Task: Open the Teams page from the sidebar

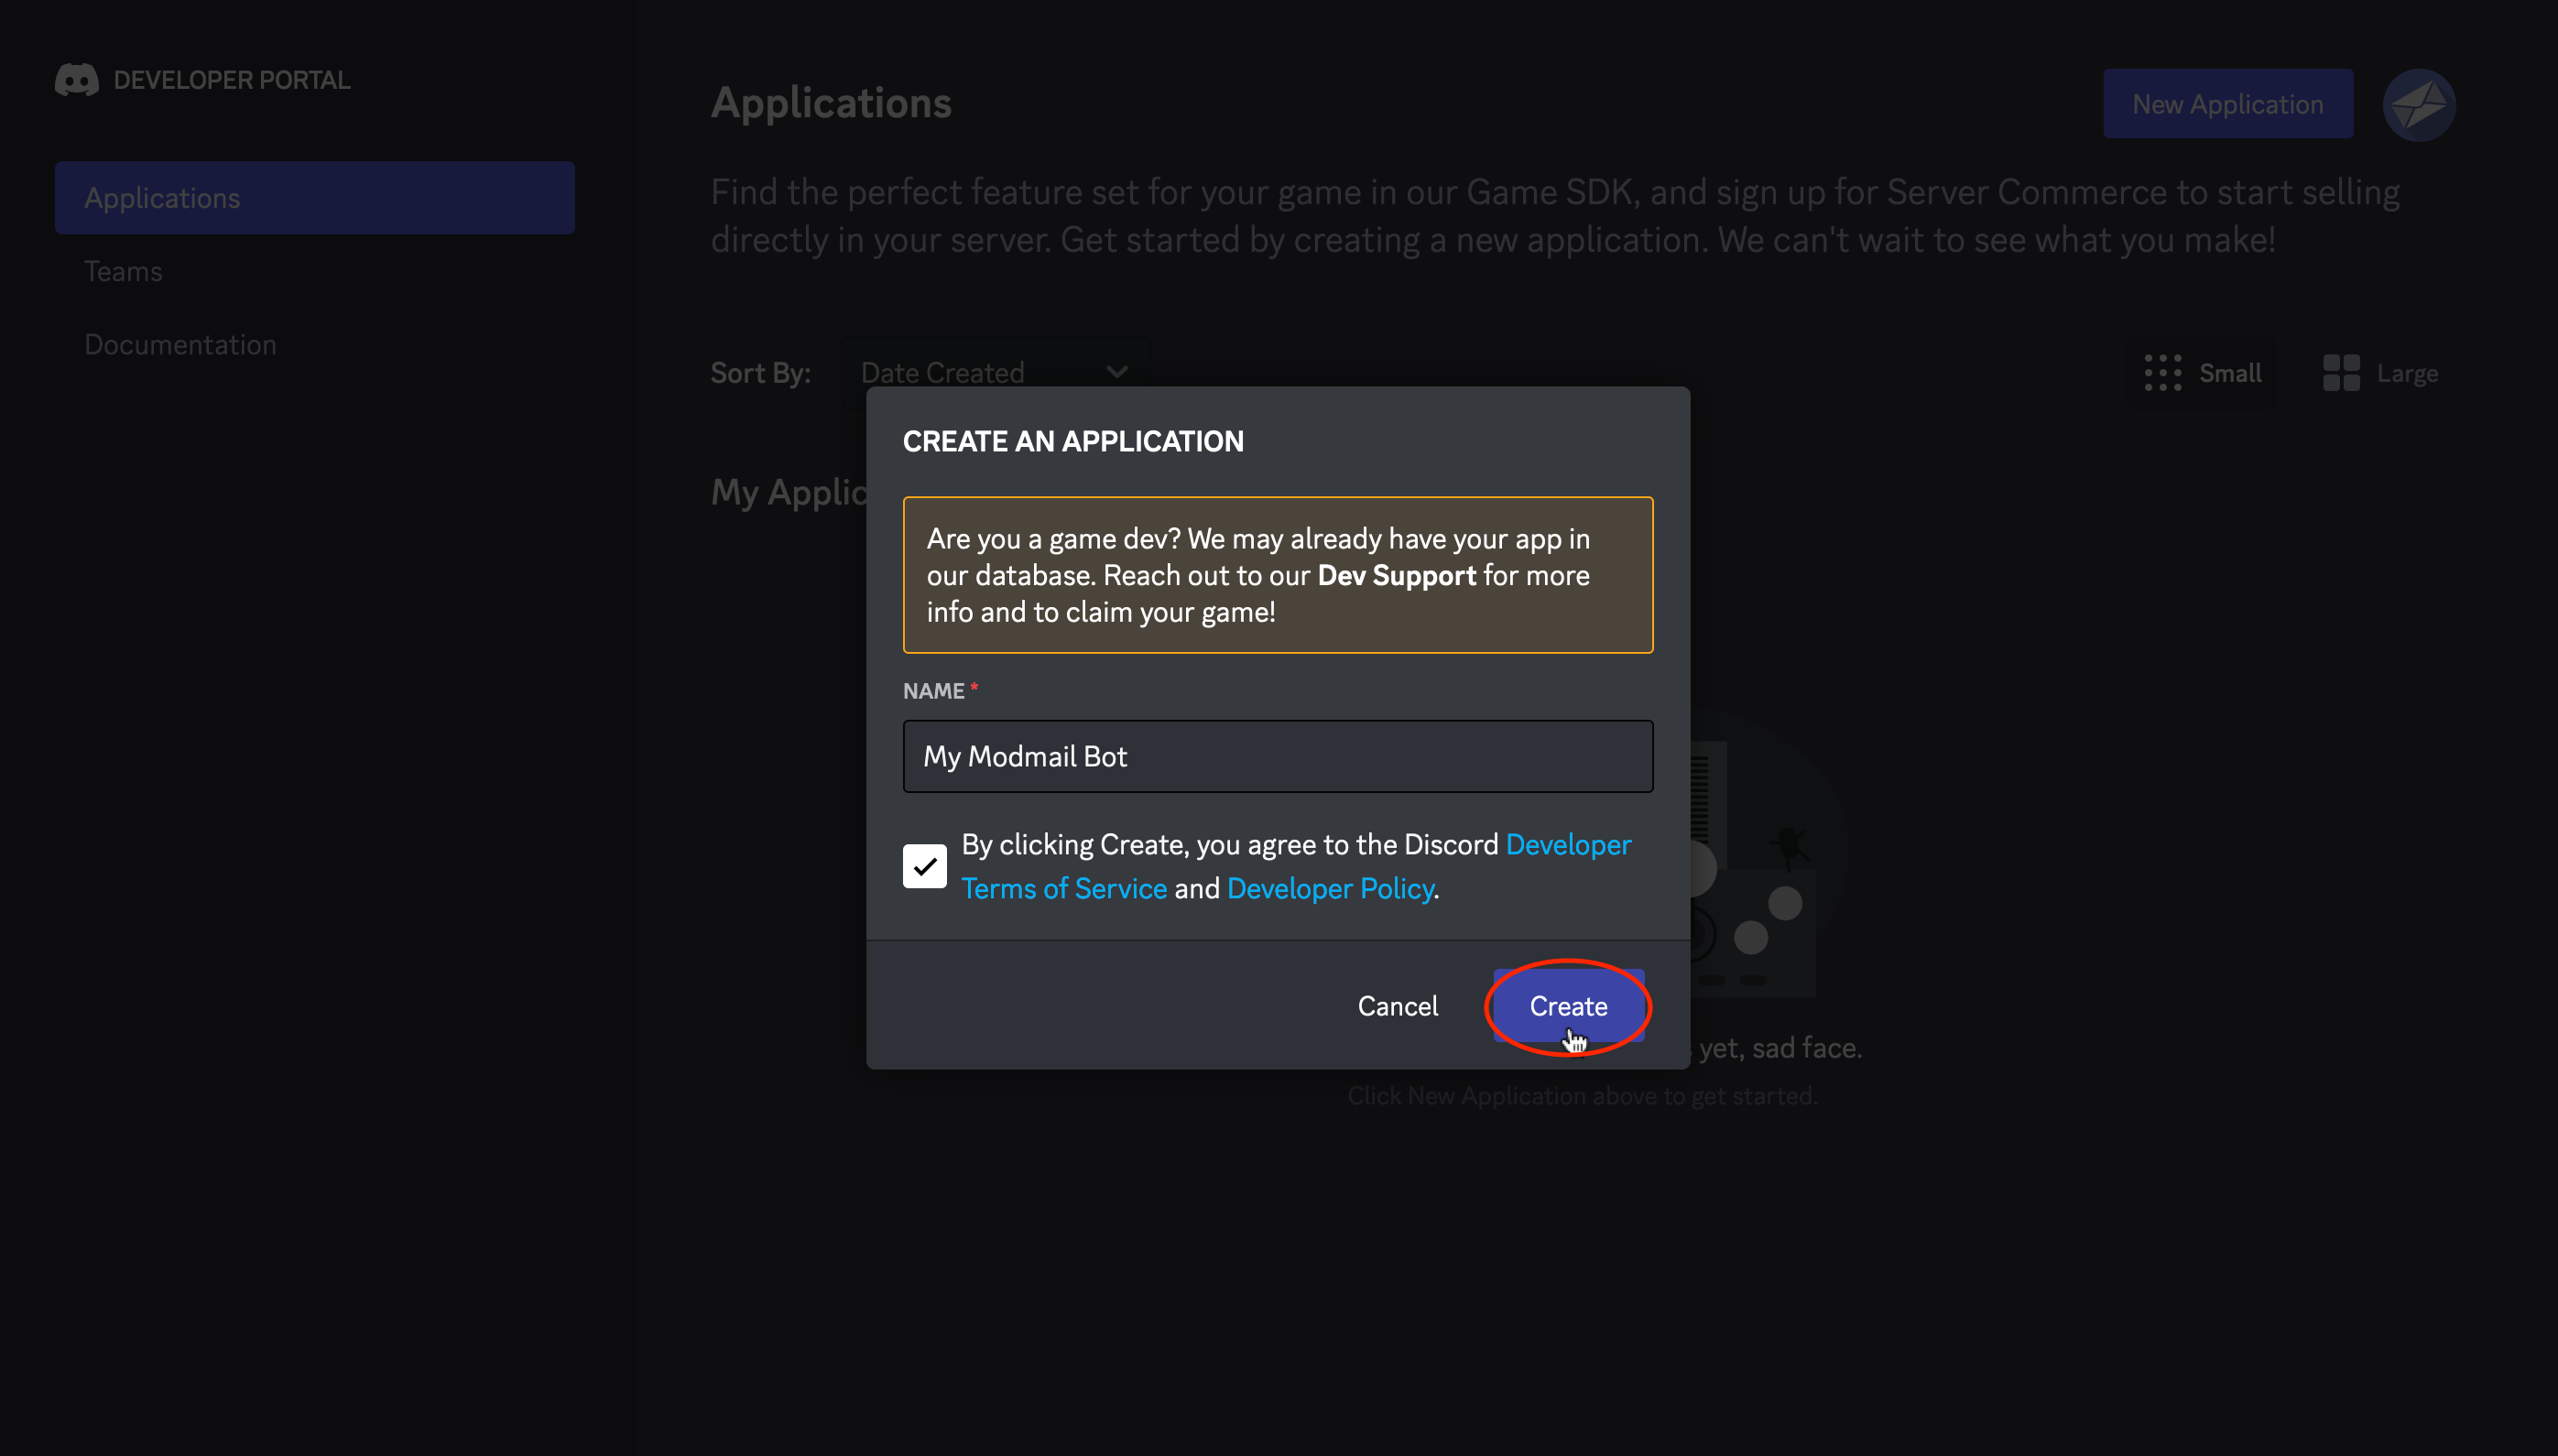Action: (122, 270)
